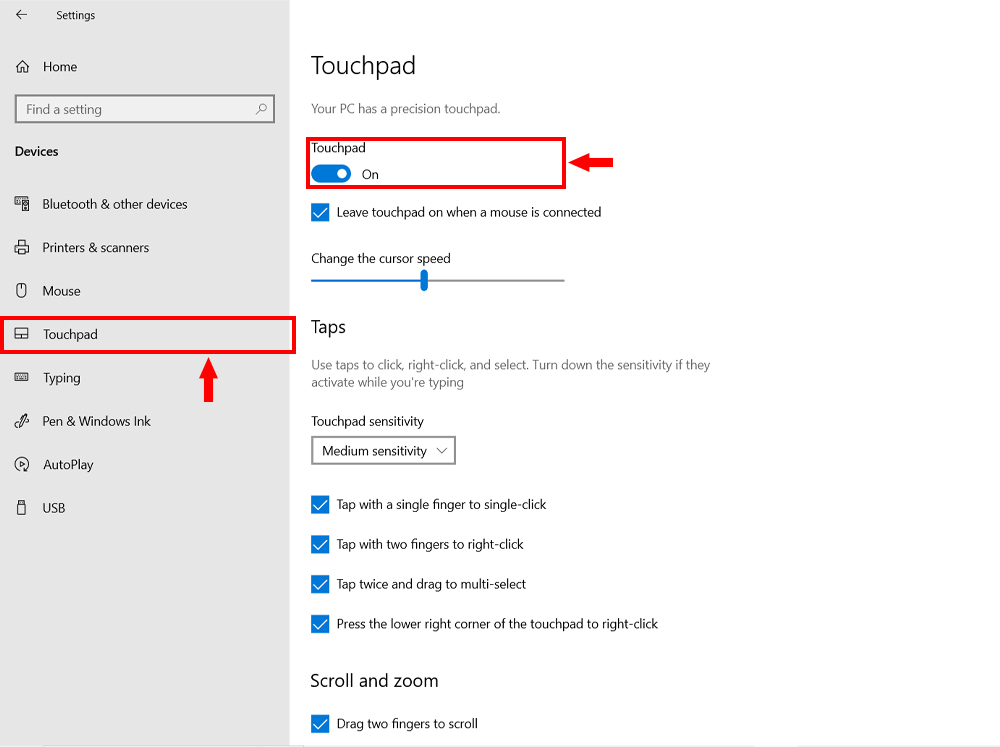This screenshot has width=1000, height=747.
Task: Click the Typing keyboard icon
Action: pos(22,378)
